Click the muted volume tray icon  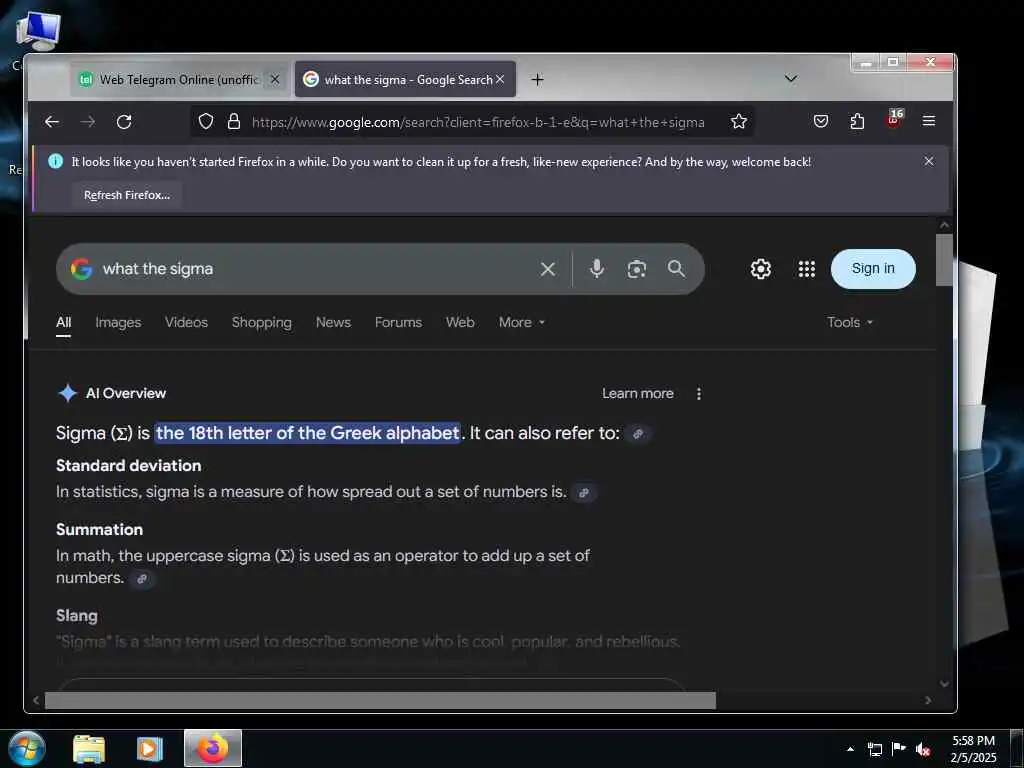point(922,750)
